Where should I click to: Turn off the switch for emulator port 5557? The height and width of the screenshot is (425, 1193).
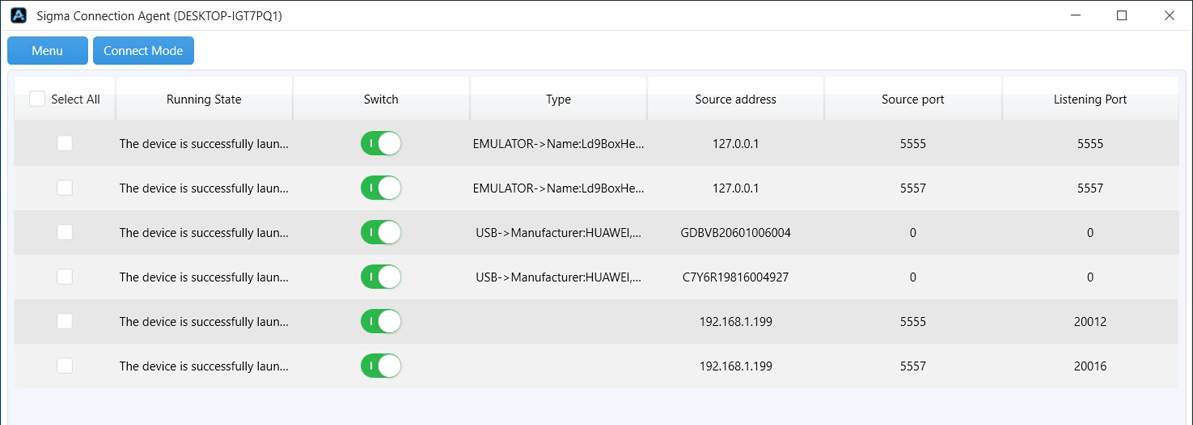click(380, 188)
